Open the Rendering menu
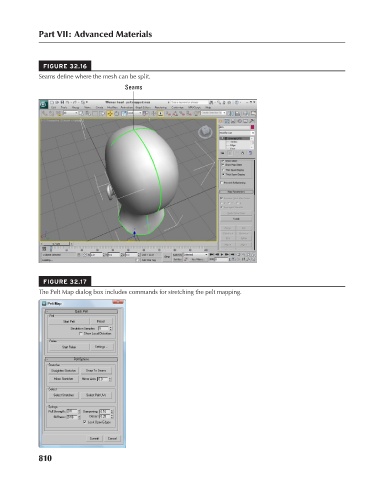The height and width of the screenshot is (480, 382). click(160, 108)
